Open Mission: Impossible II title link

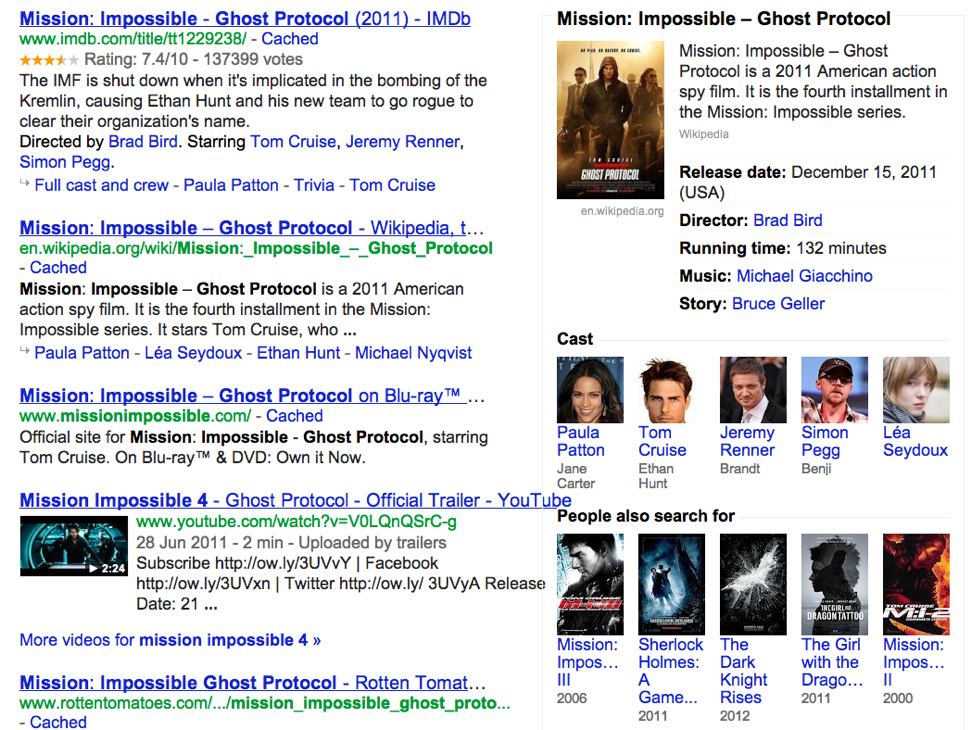pos(914,662)
